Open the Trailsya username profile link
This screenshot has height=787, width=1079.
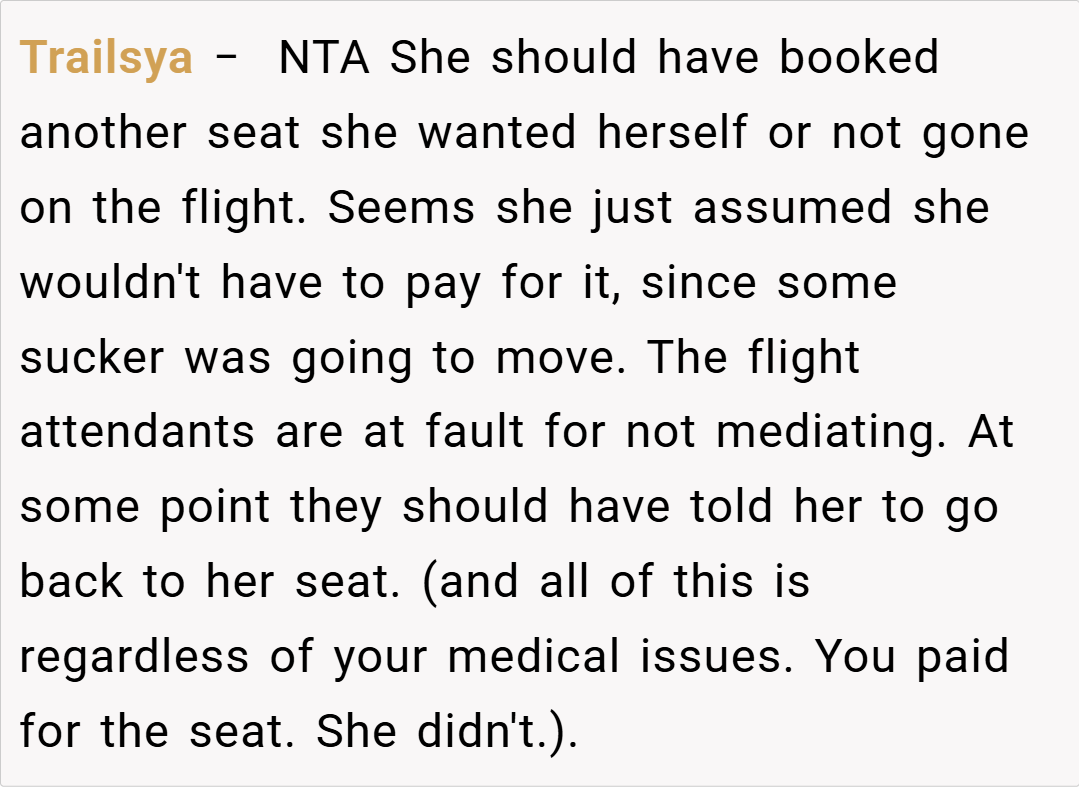(106, 58)
